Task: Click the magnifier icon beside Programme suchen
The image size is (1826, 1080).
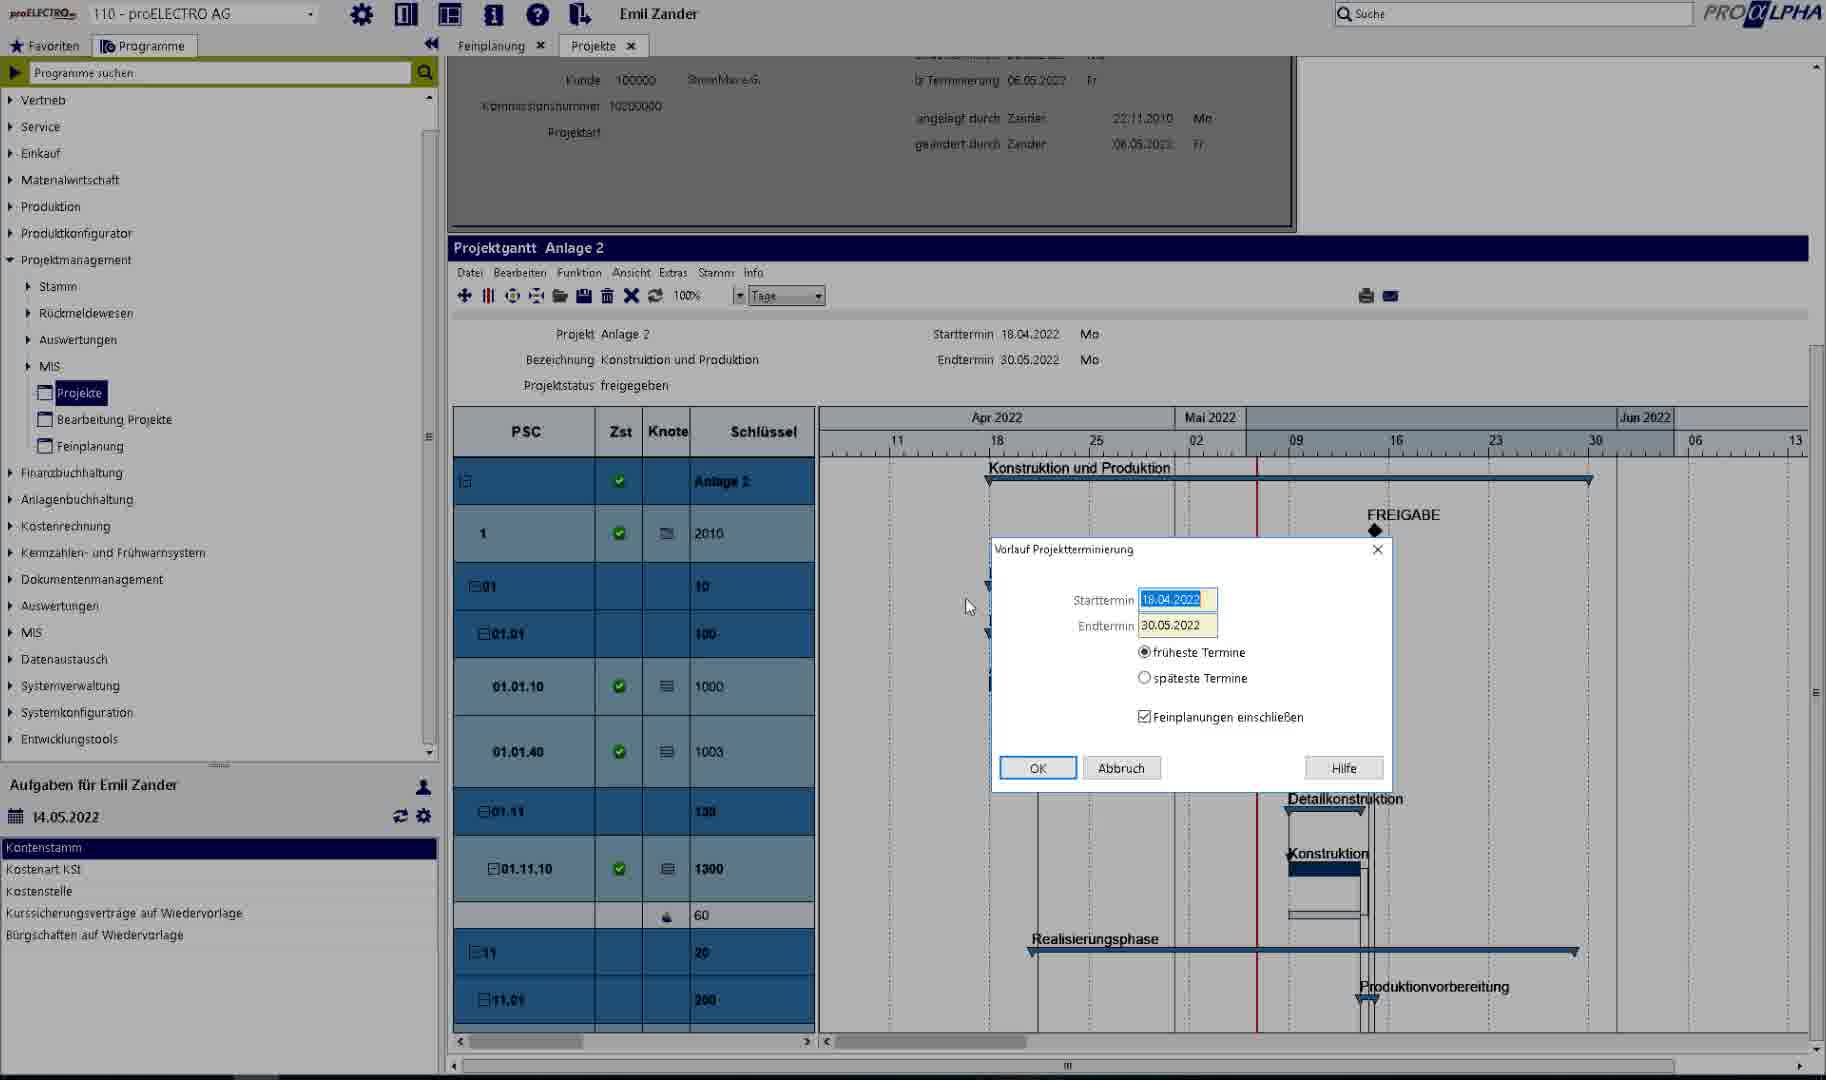Action: tap(425, 72)
